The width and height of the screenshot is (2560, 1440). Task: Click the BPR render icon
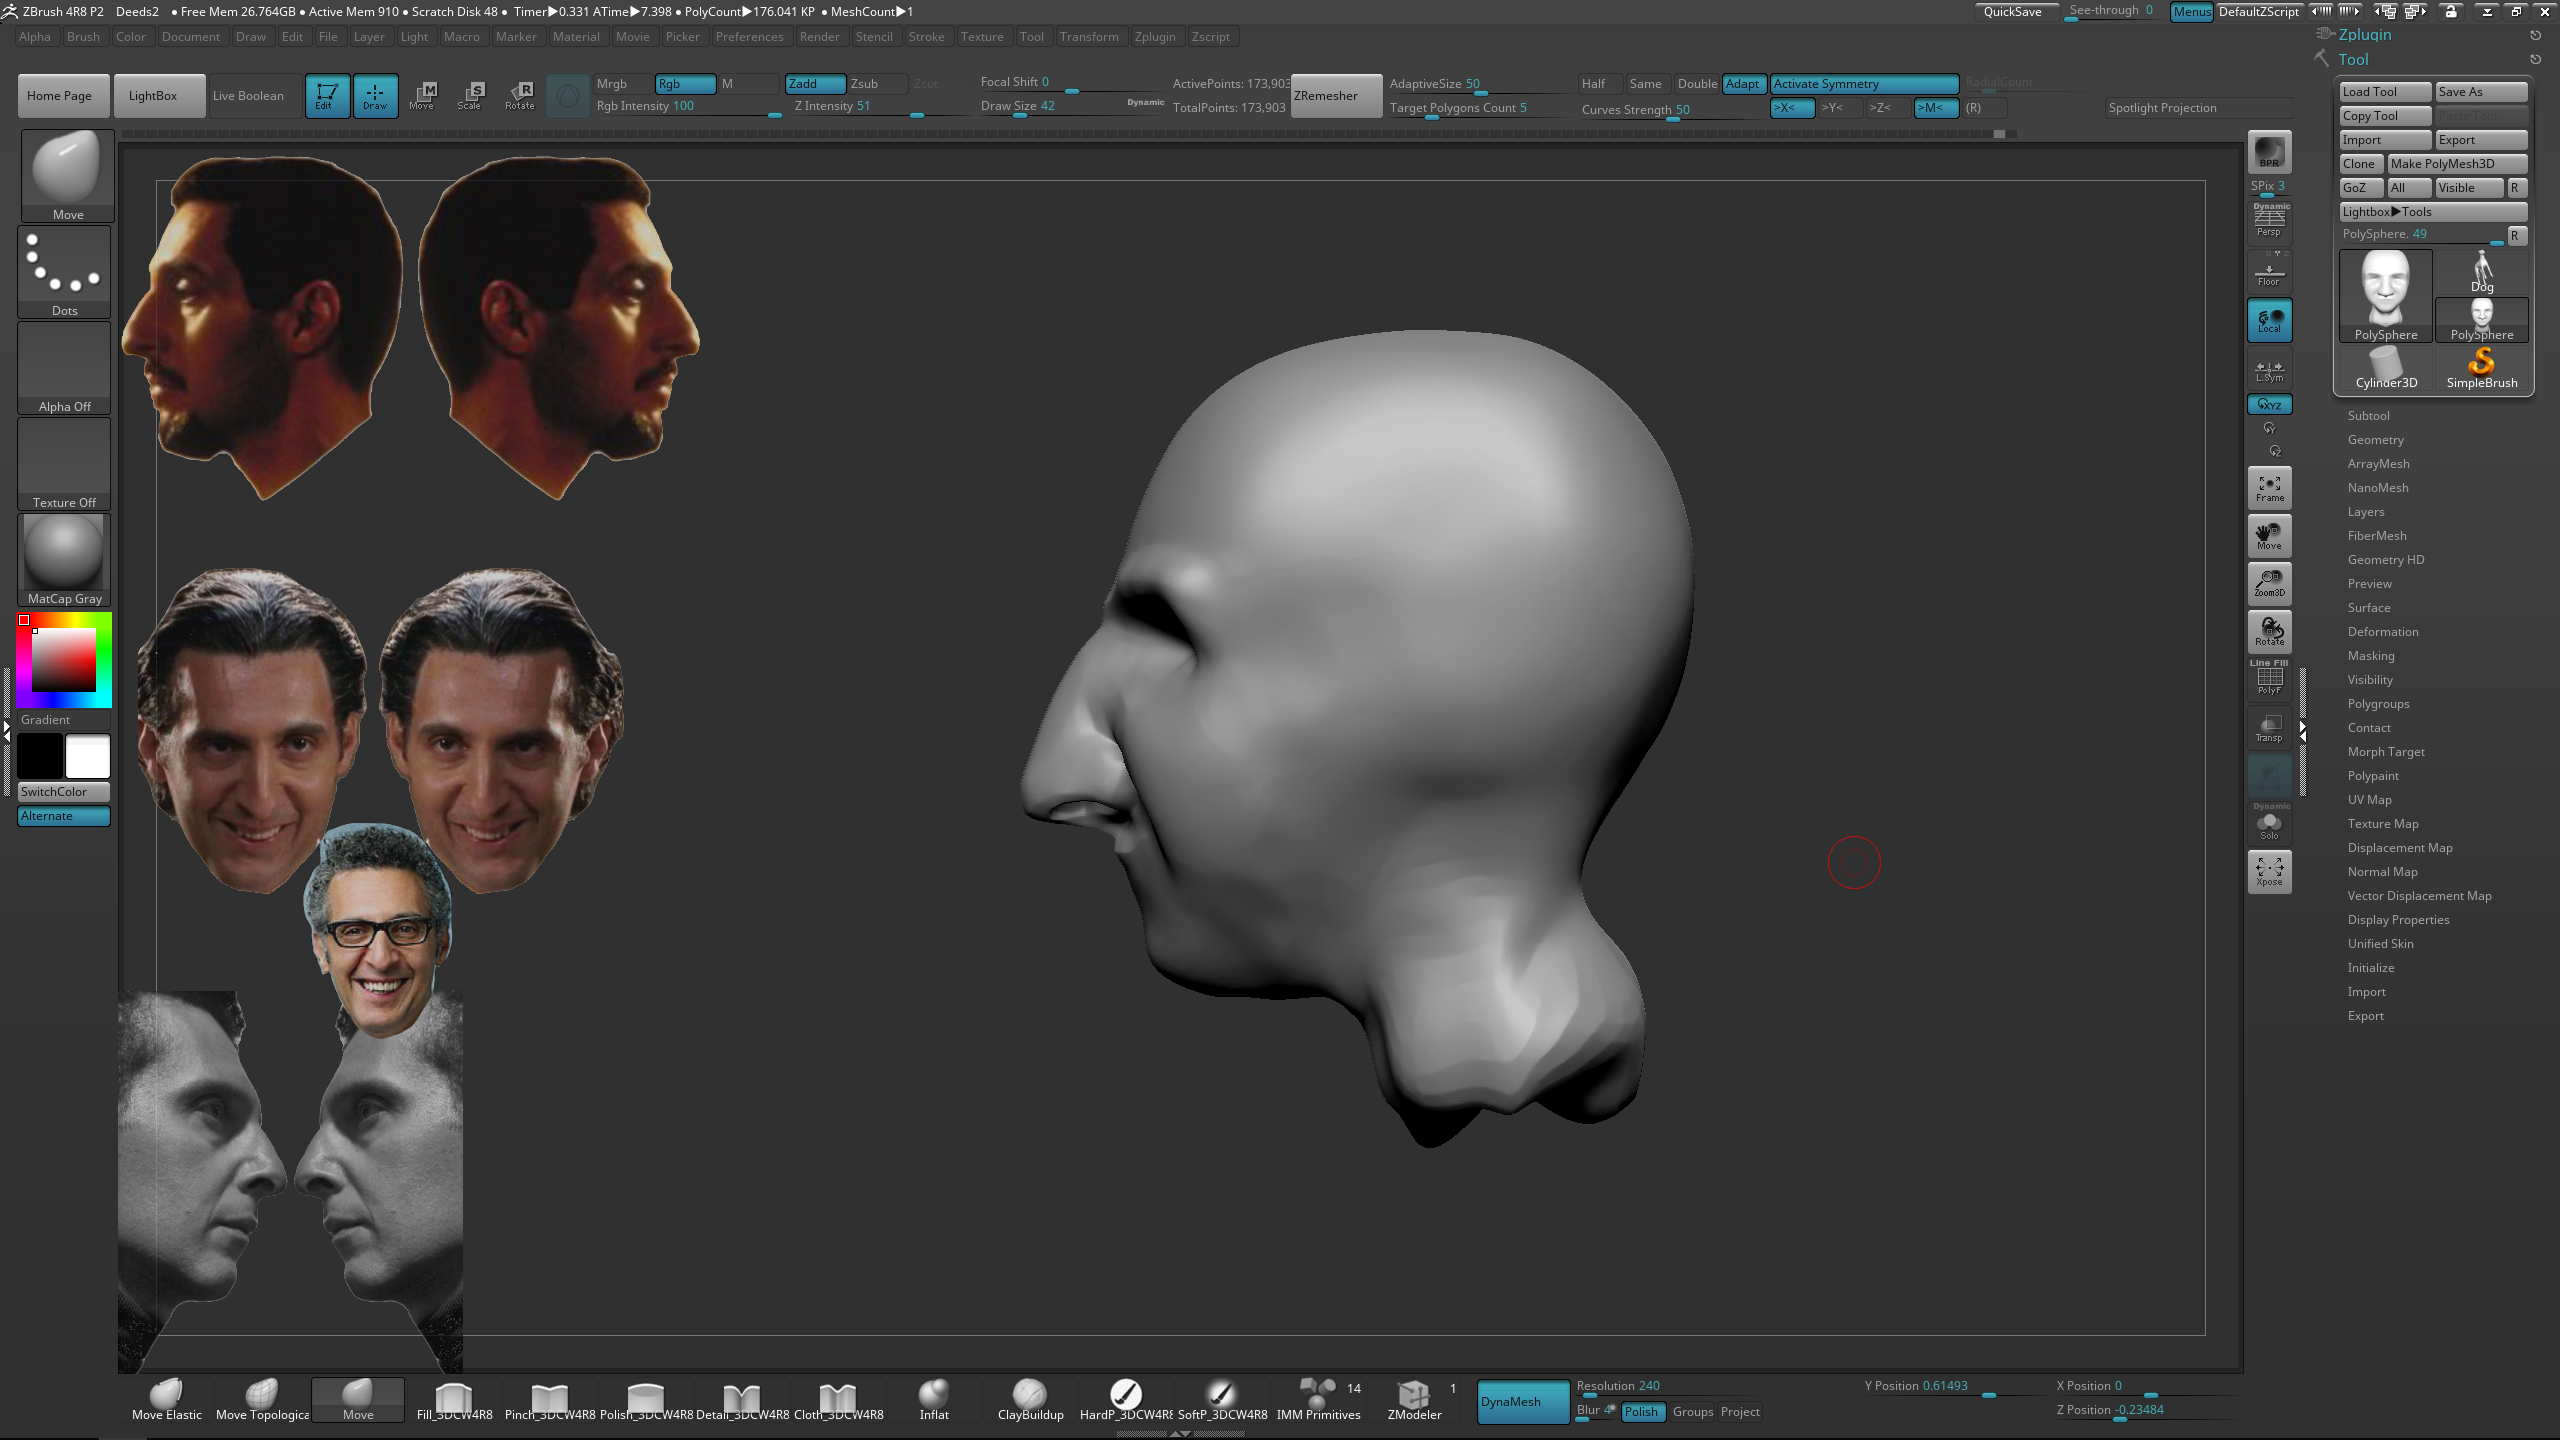pyautogui.click(x=2269, y=152)
